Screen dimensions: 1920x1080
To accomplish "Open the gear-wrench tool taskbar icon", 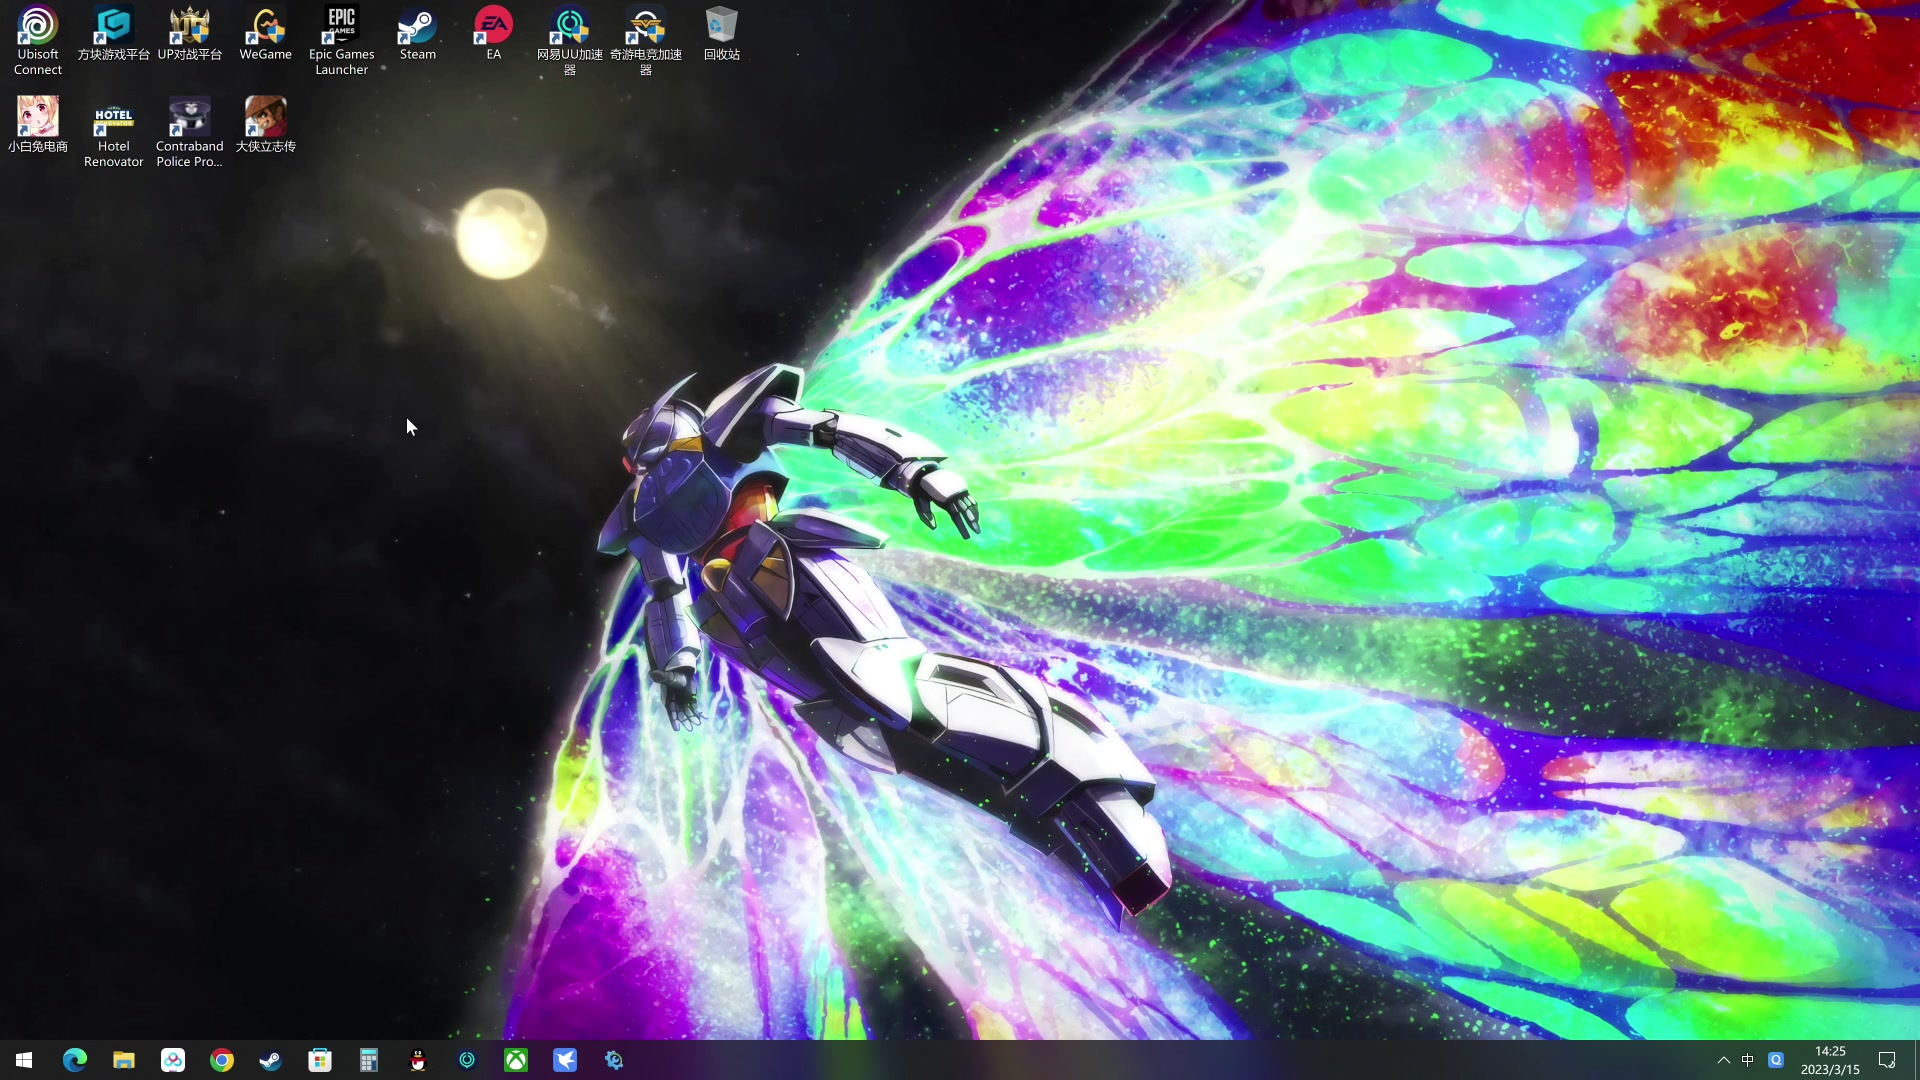I will 614,1060.
